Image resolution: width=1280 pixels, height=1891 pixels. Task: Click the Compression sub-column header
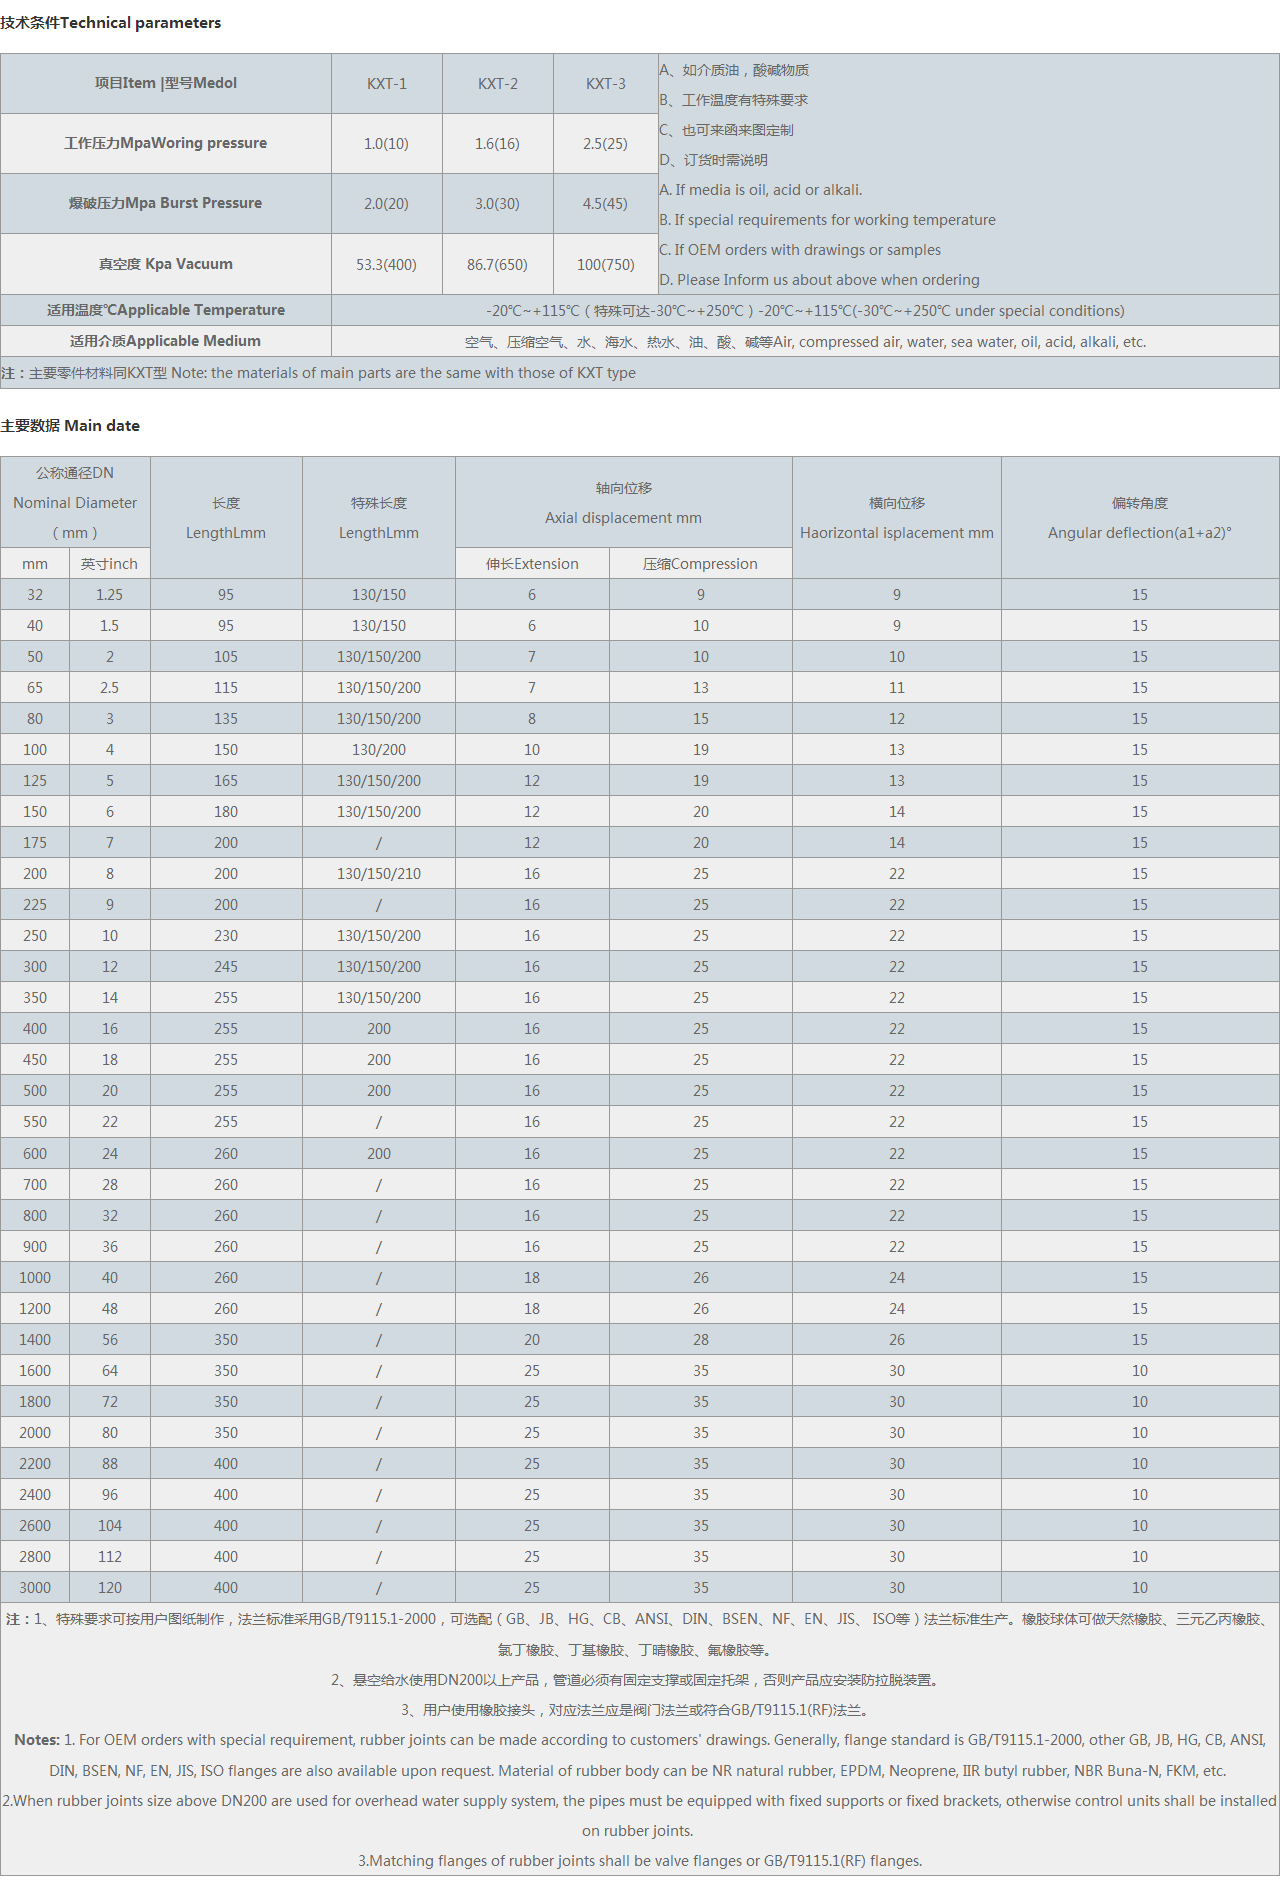click(x=700, y=564)
